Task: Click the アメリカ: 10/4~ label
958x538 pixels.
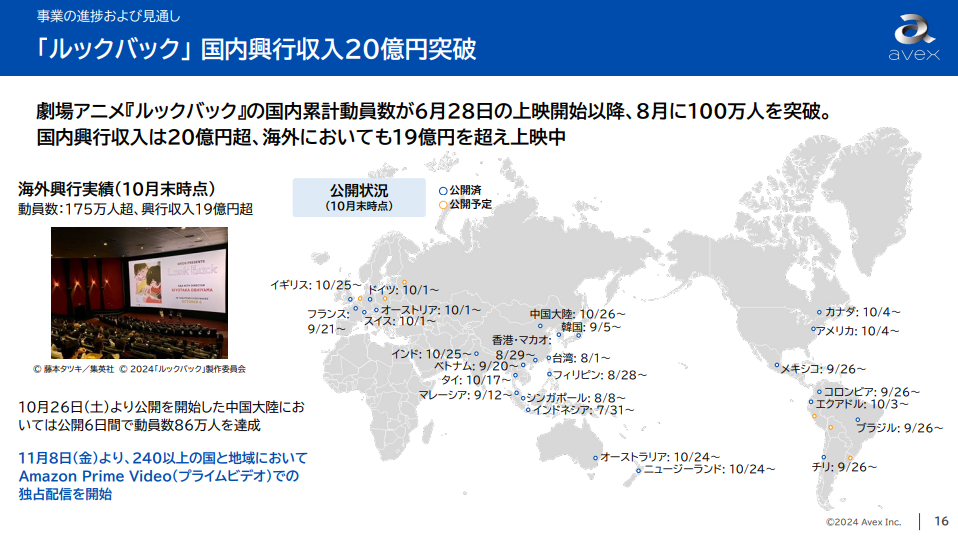Action: tap(856, 331)
